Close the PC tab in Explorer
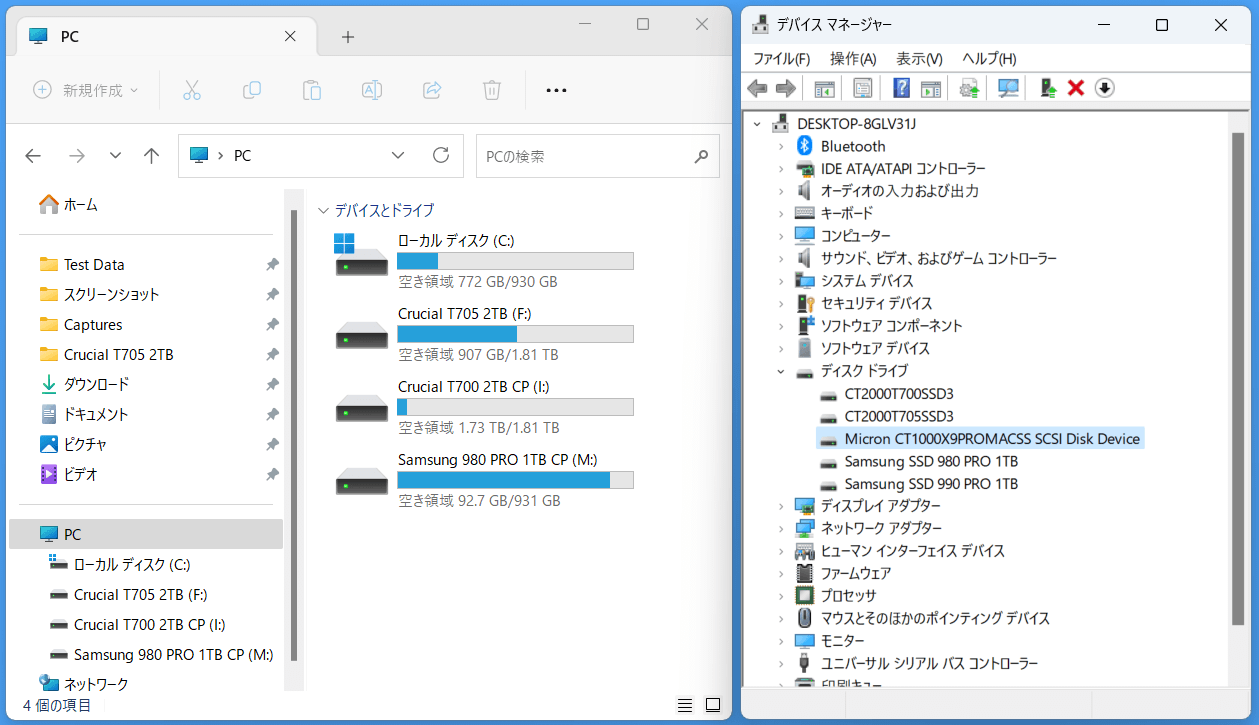Image resolution: width=1259 pixels, height=725 pixels. tap(290, 36)
